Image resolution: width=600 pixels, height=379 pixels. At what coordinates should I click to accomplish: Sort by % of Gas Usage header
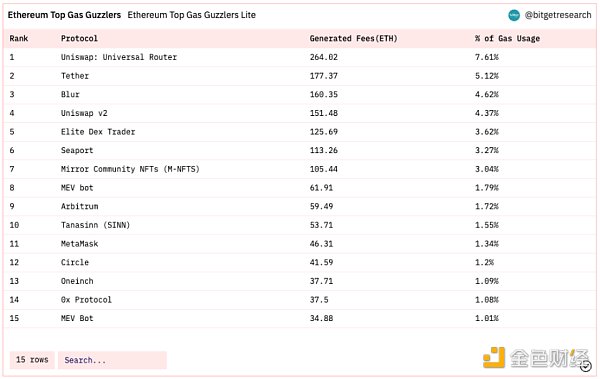coord(507,38)
